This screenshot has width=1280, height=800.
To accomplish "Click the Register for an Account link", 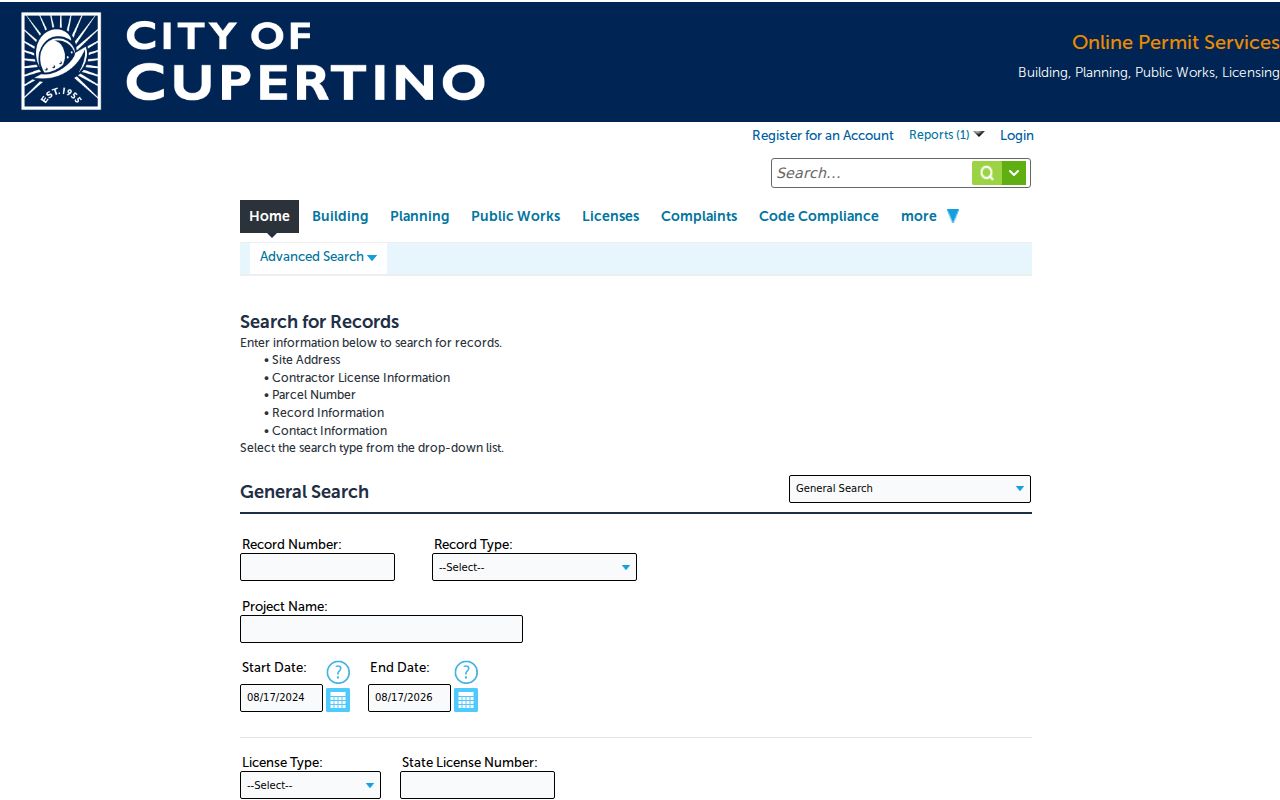I will point(823,135).
